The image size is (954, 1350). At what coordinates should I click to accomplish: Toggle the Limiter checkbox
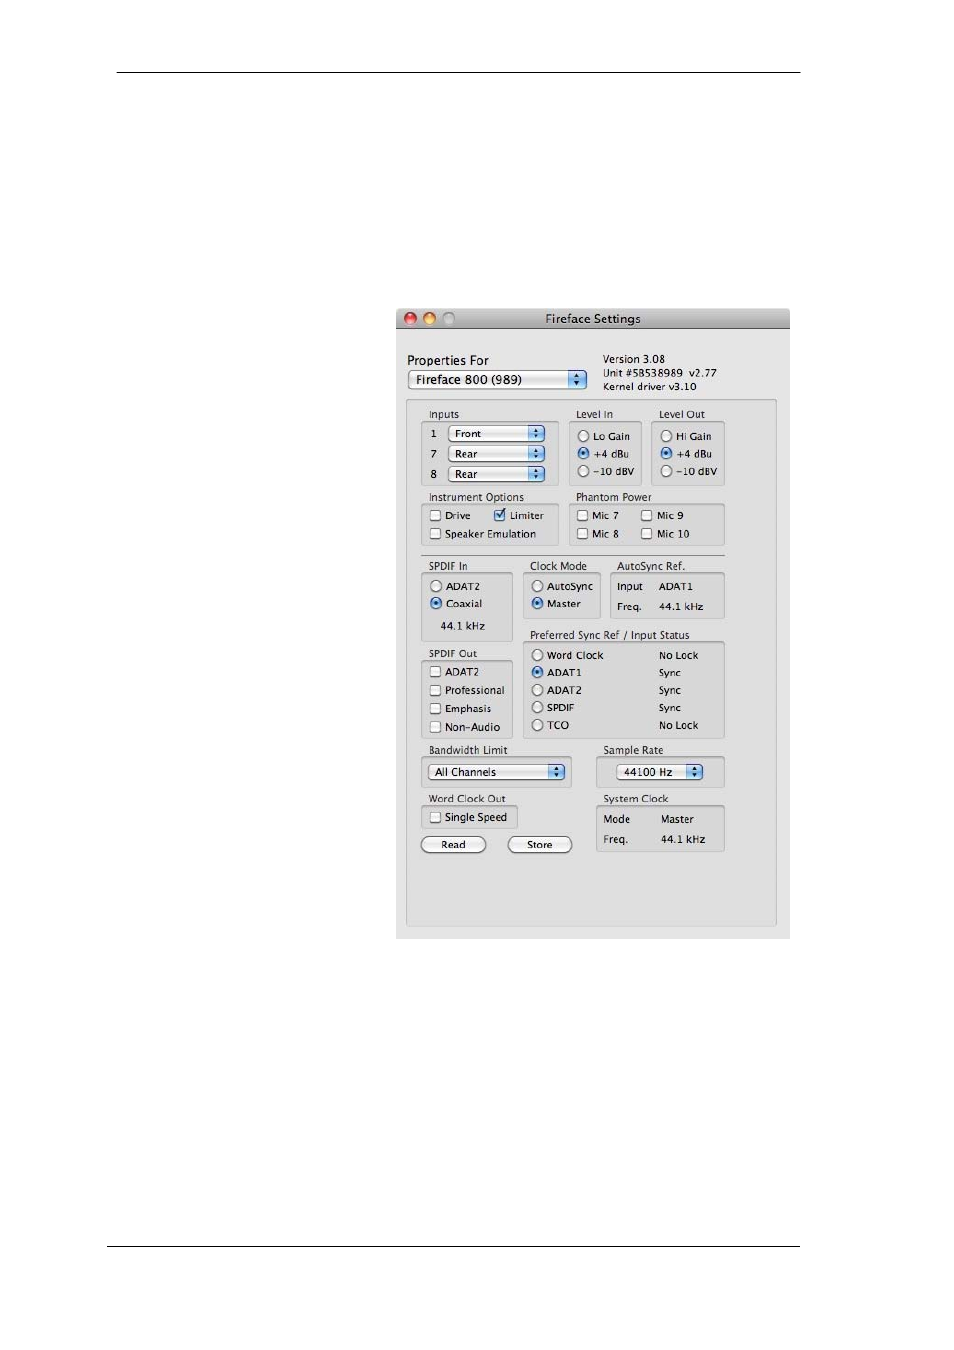pos(500,516)
